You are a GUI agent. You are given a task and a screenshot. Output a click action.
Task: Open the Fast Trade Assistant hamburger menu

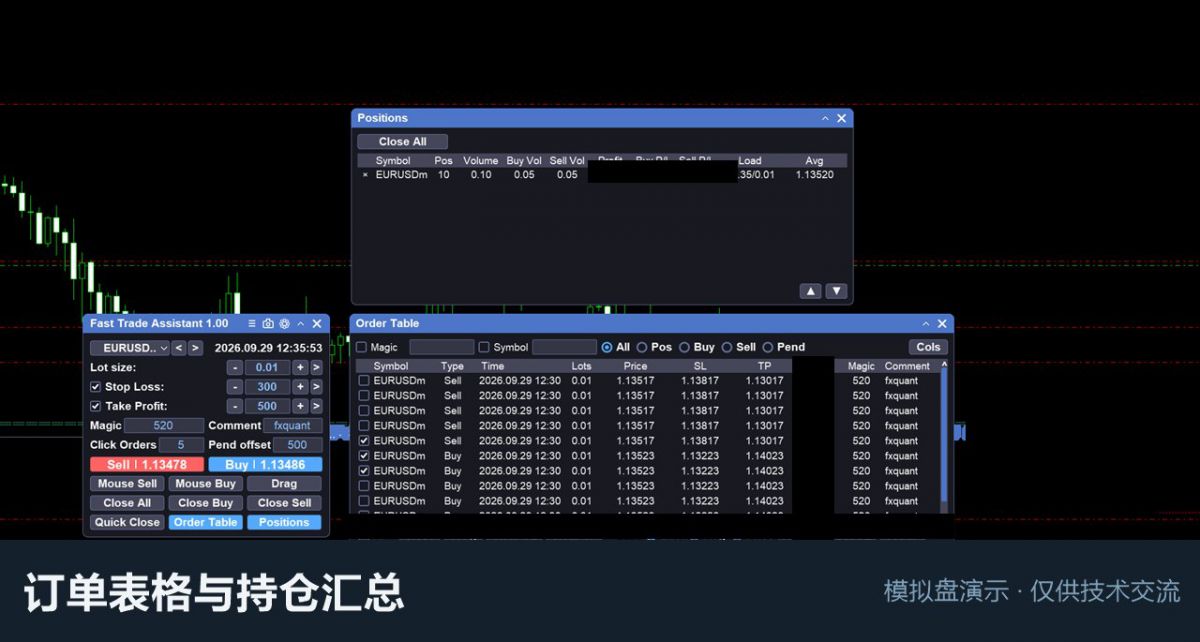coord(252,324)
